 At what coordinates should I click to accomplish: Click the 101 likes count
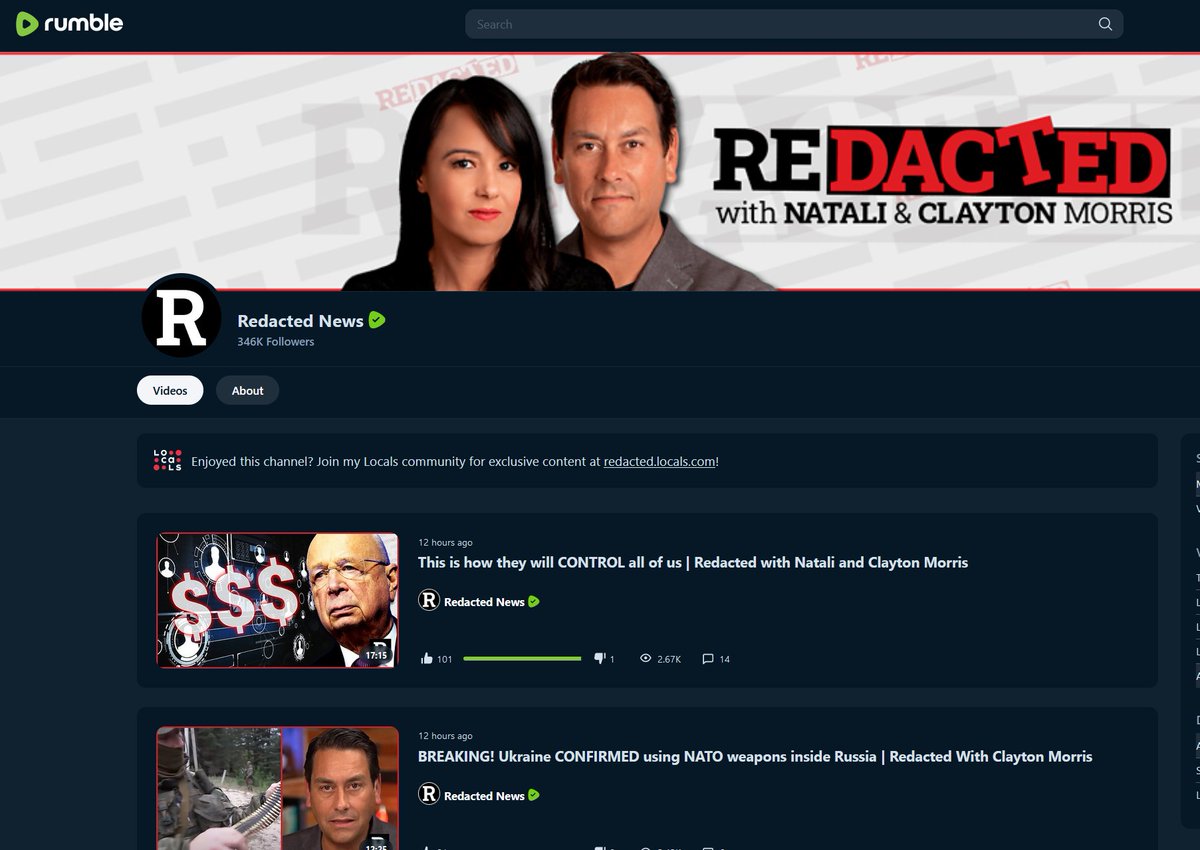[445, 659]
